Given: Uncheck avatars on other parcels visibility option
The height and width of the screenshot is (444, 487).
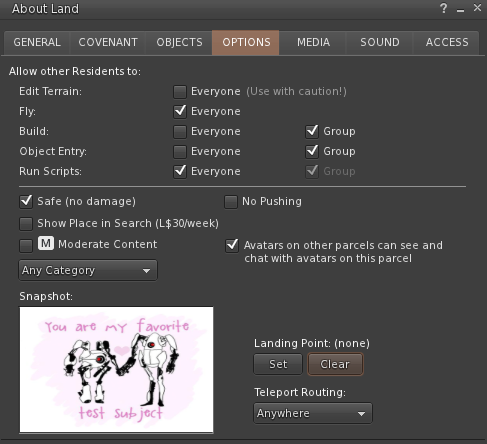Looking at the screenshot, I should (x=232, y=245).
